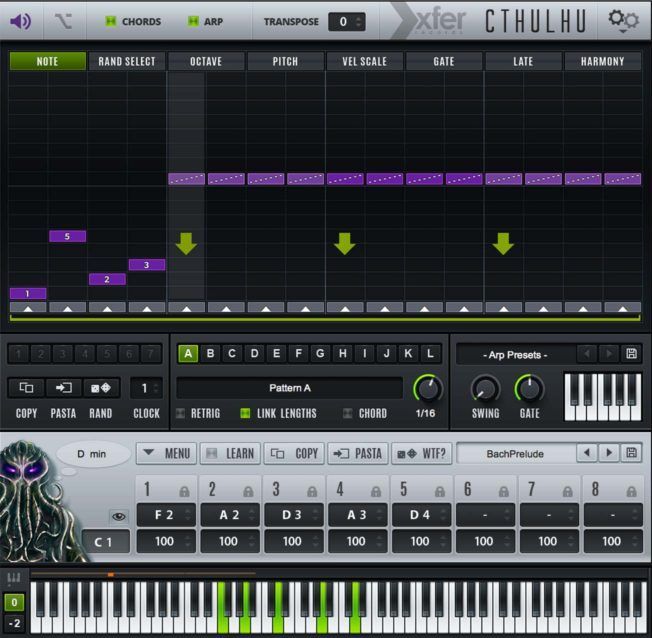Switch to the Vel Scale tab

(365, 61)
